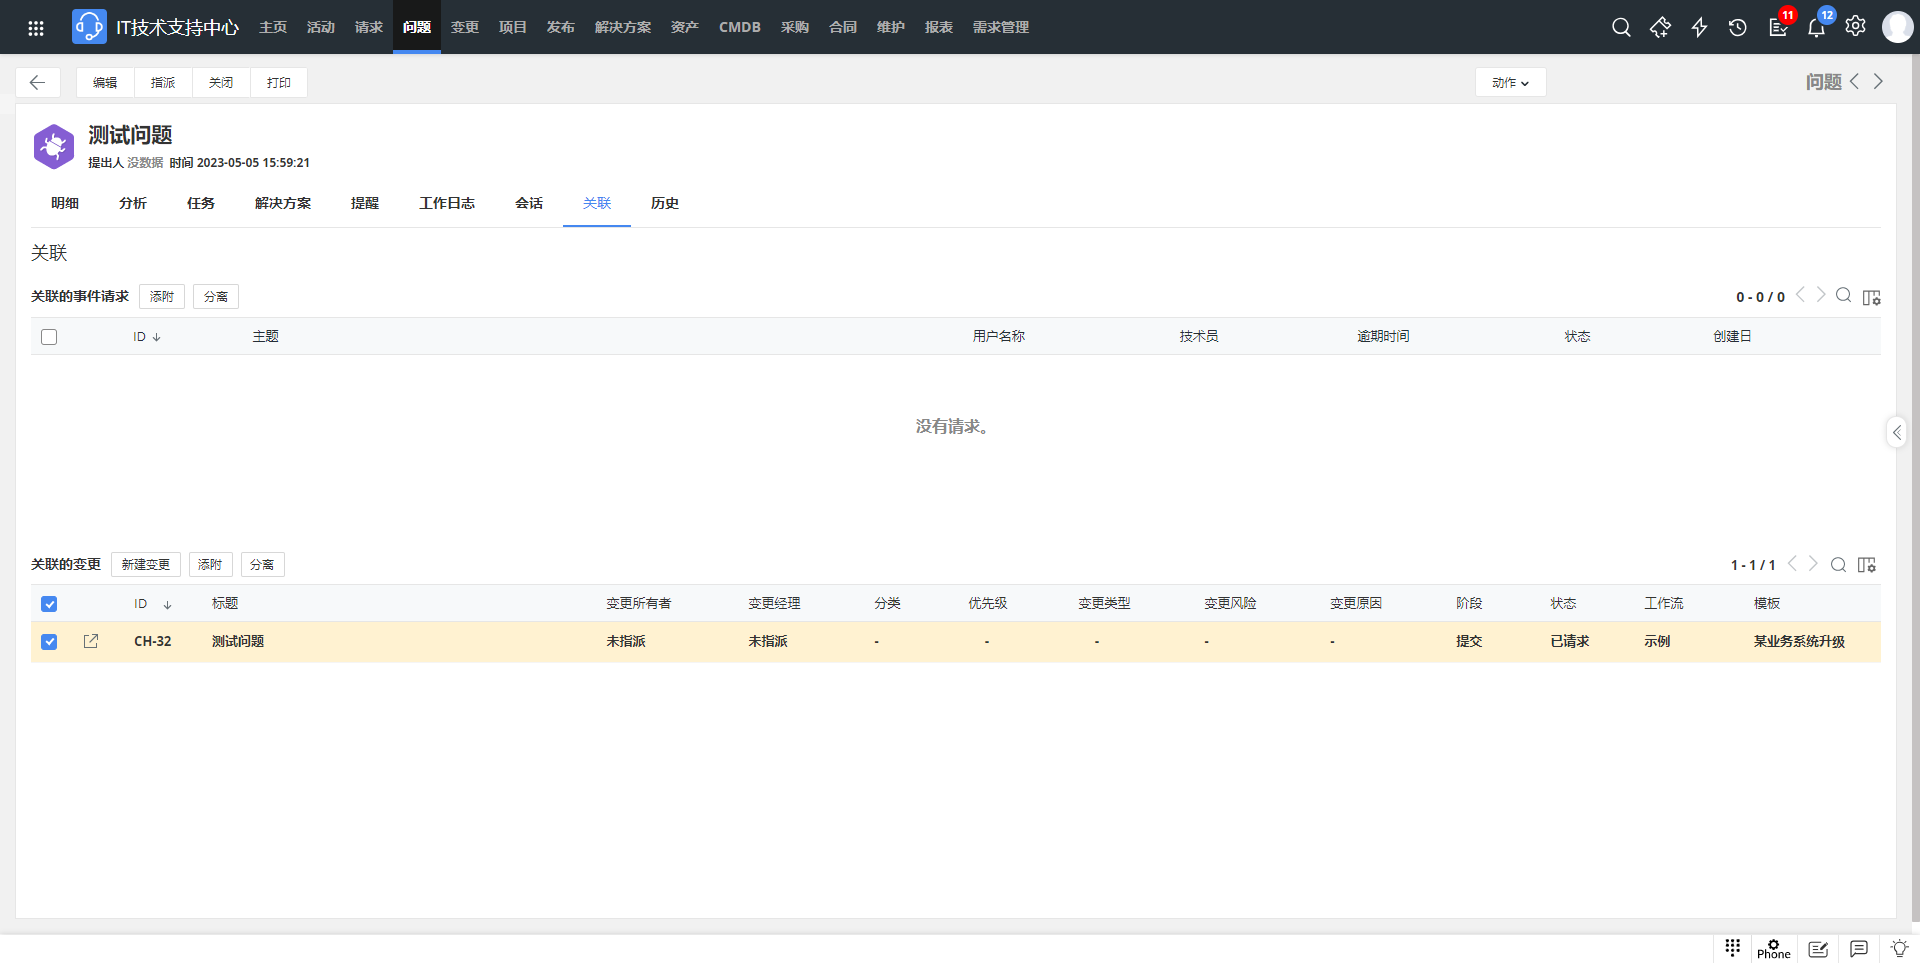
Task: Open notifications bell with badge 12
Action: (x=1816, y=27)
